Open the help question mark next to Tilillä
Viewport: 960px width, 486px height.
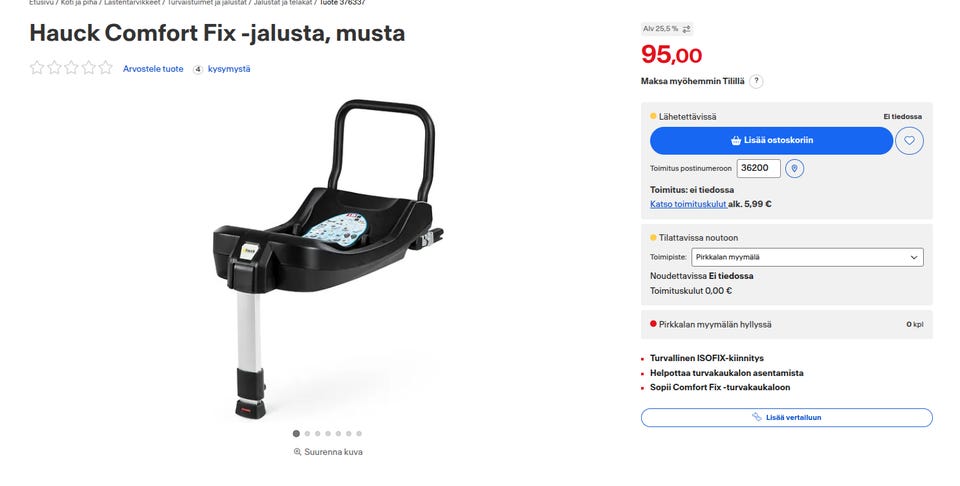pos(756,81)
